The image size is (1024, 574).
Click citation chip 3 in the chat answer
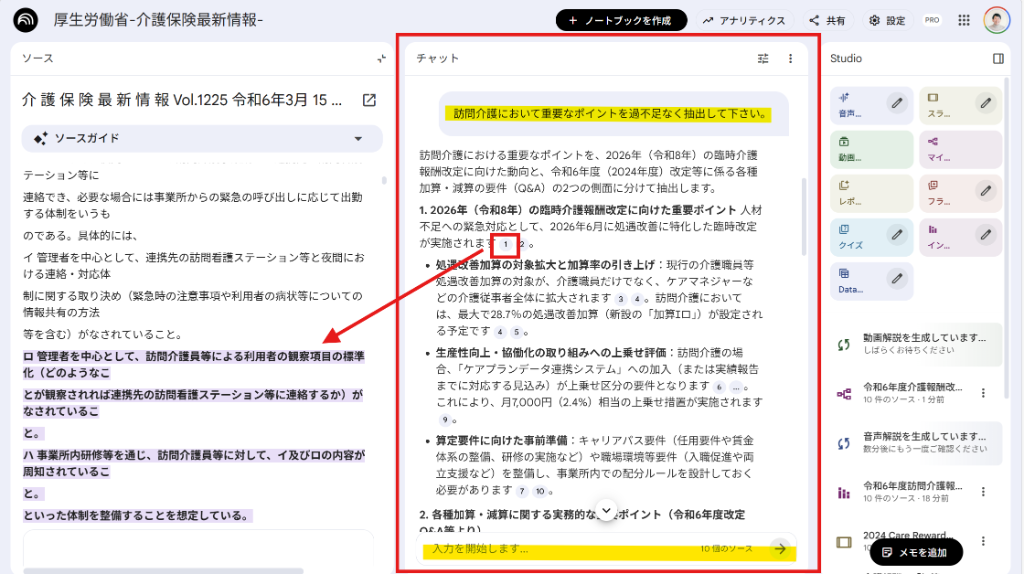(x=621, y=299)
